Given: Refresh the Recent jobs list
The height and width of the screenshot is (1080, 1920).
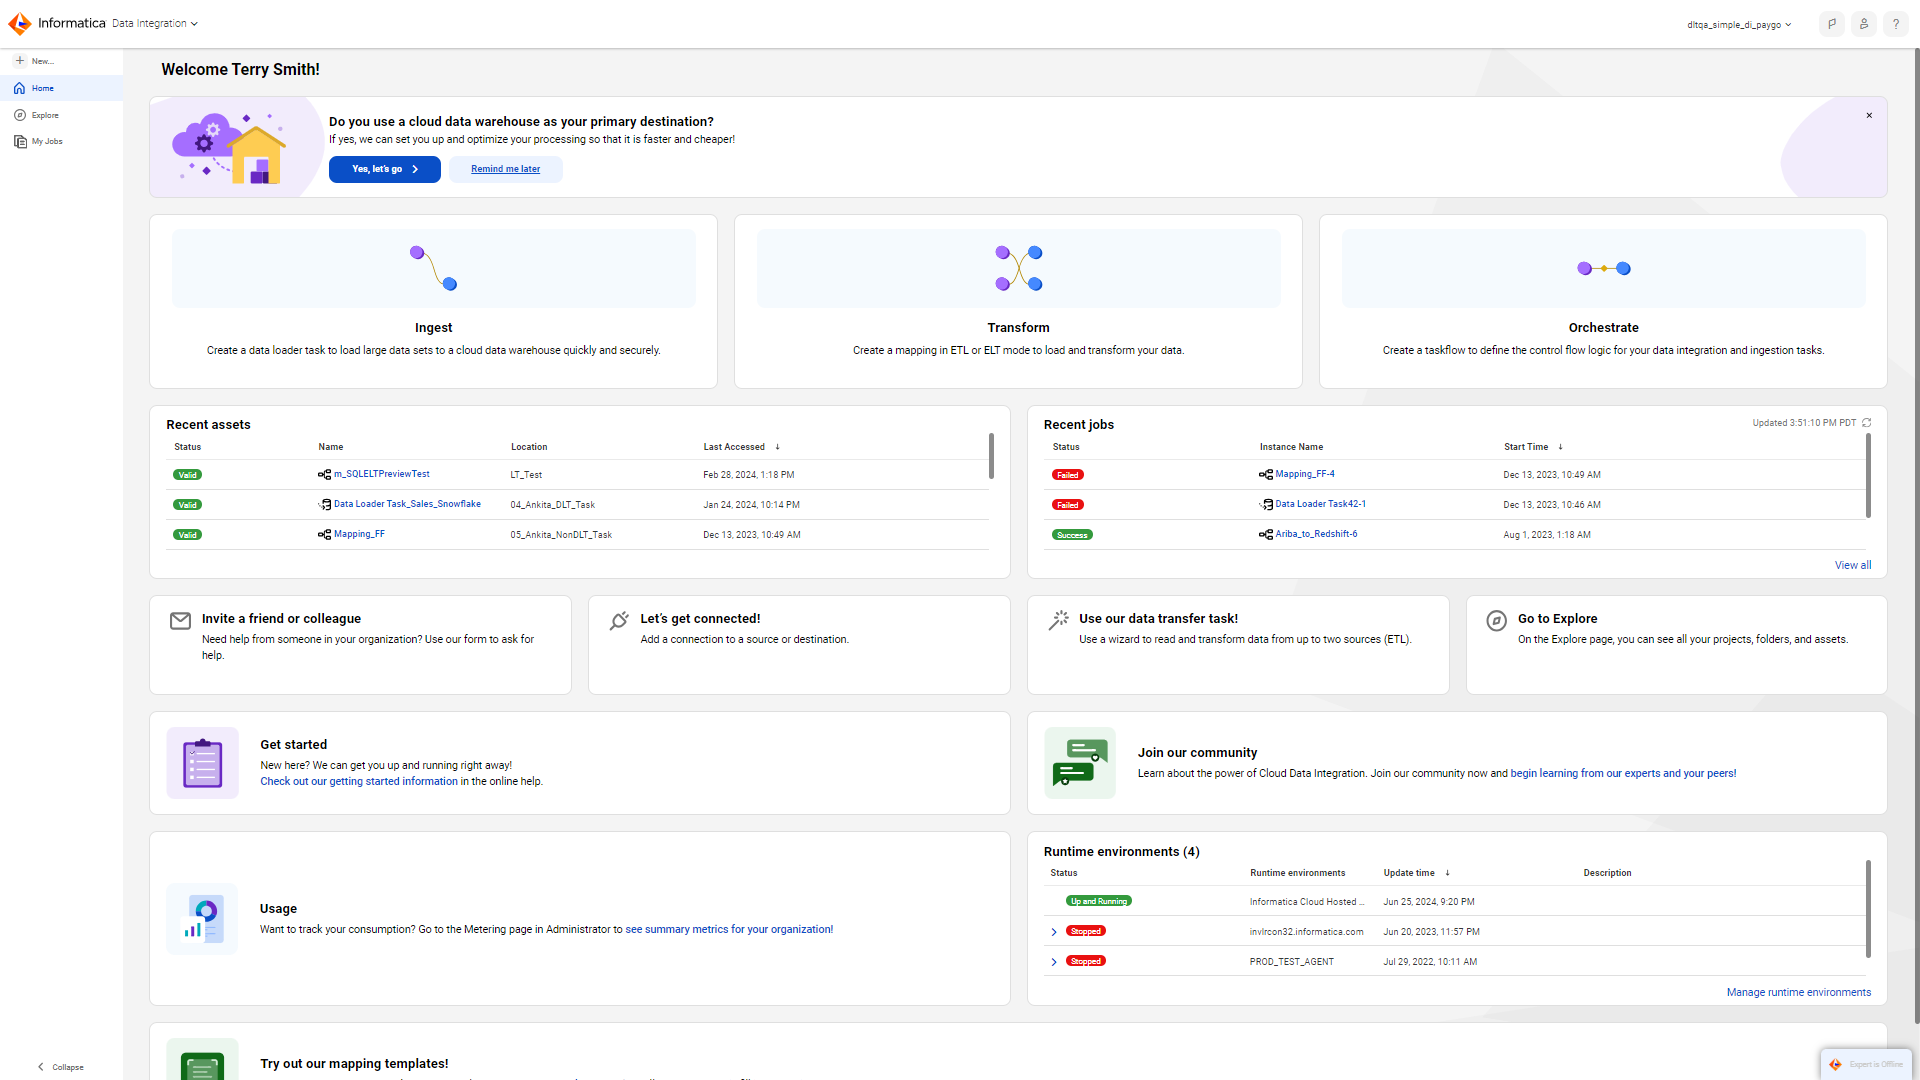Looking at the screenshot, I should pos(1867,423).
